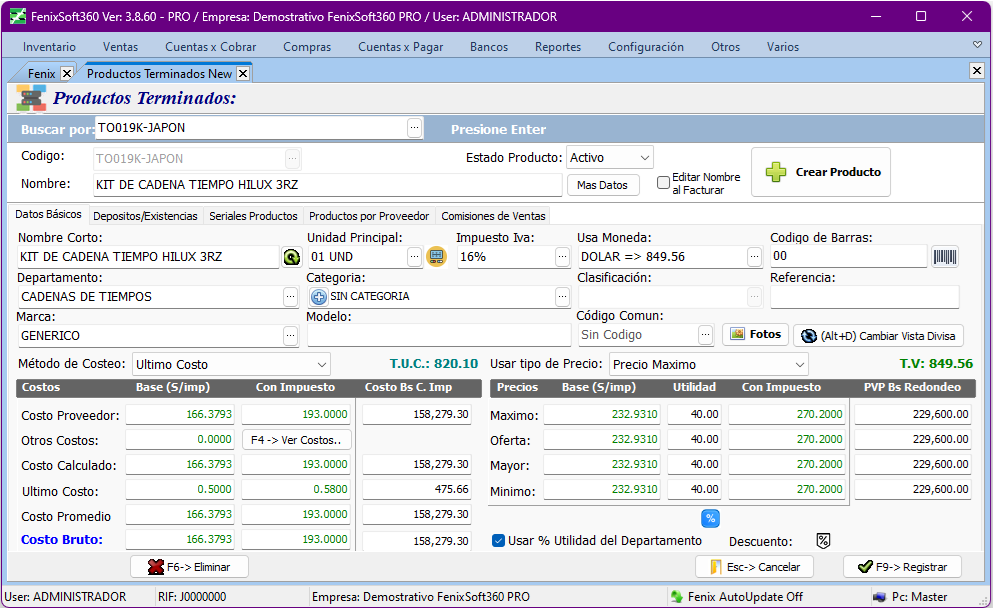Click Costo Proveedor base value 166.3793
Viewport: 993px width, 608px height.
[180, 414]
